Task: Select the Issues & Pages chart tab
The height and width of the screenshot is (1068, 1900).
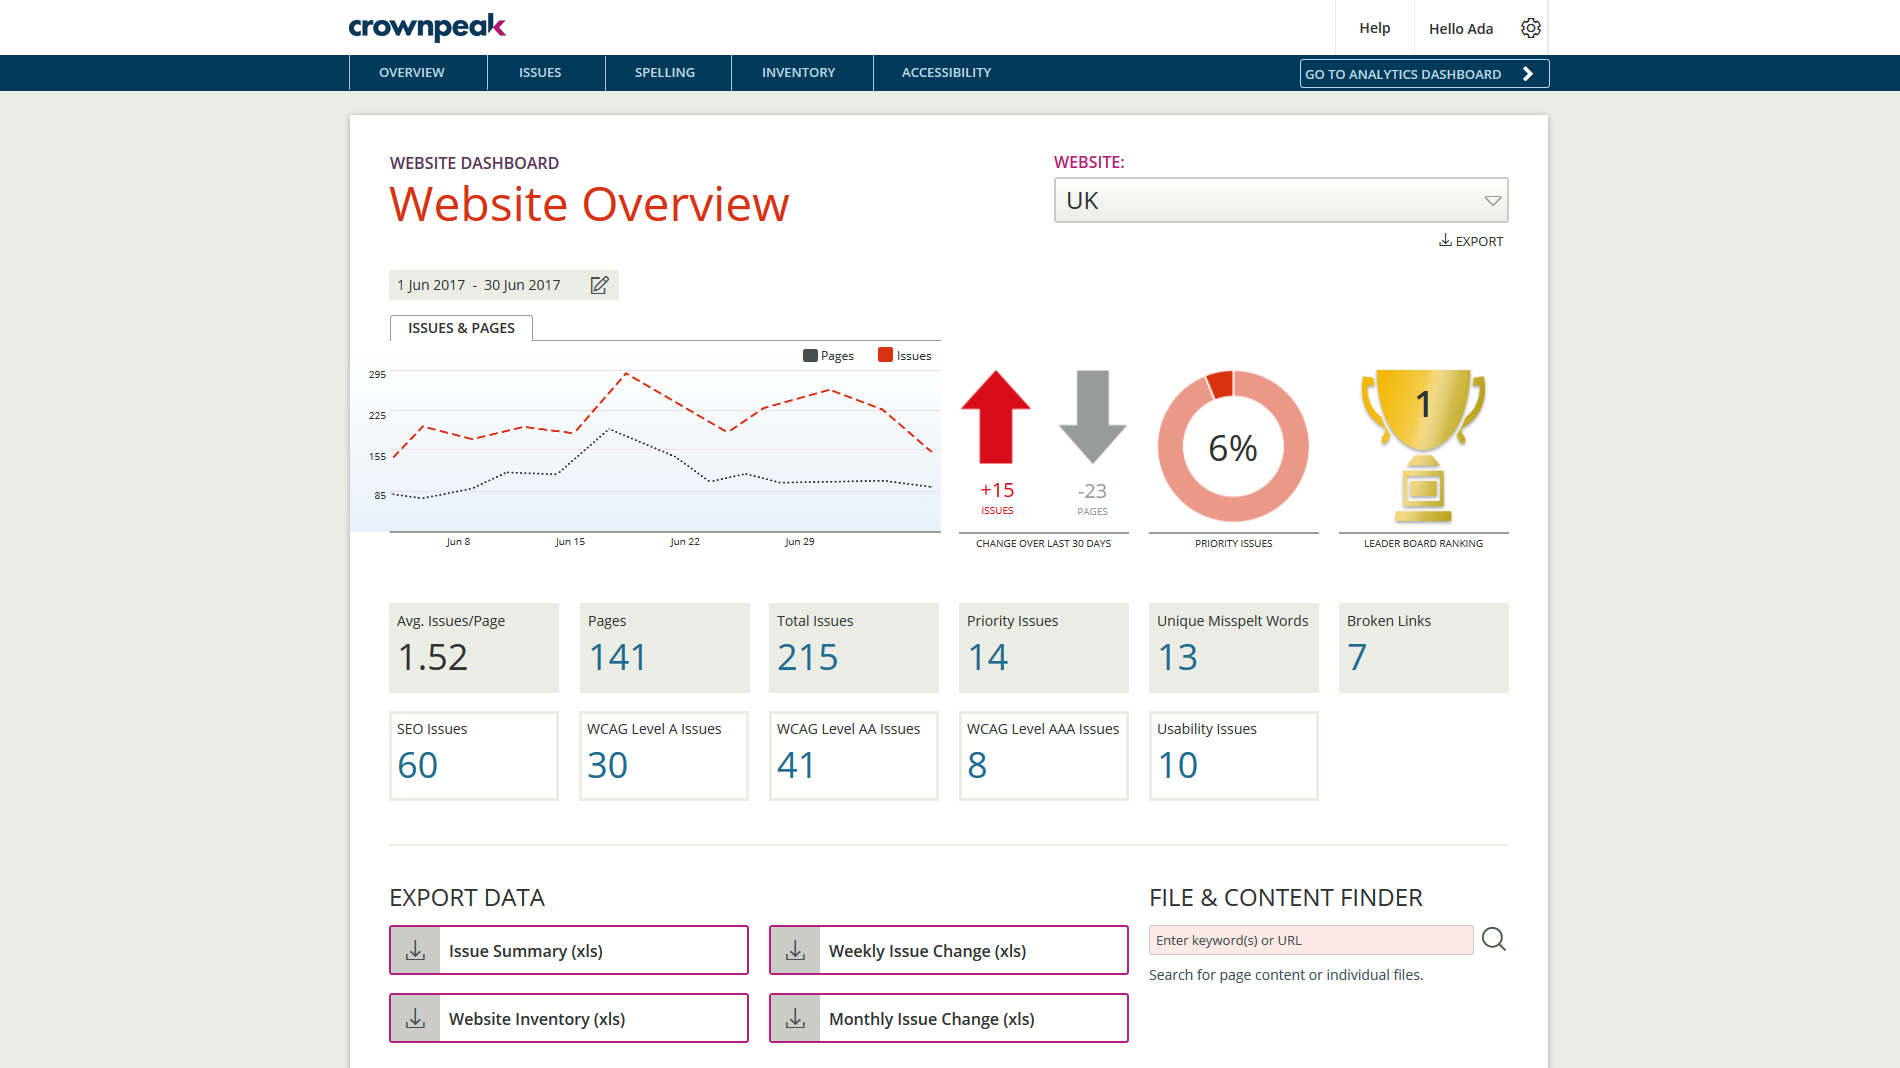Action: click(x=461, y=328)
